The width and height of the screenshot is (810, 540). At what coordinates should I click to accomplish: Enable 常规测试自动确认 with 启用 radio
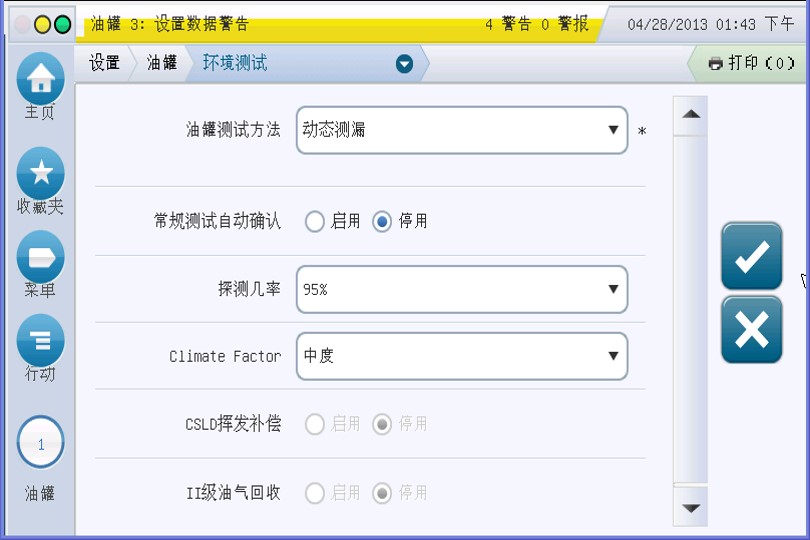(315, 222)
